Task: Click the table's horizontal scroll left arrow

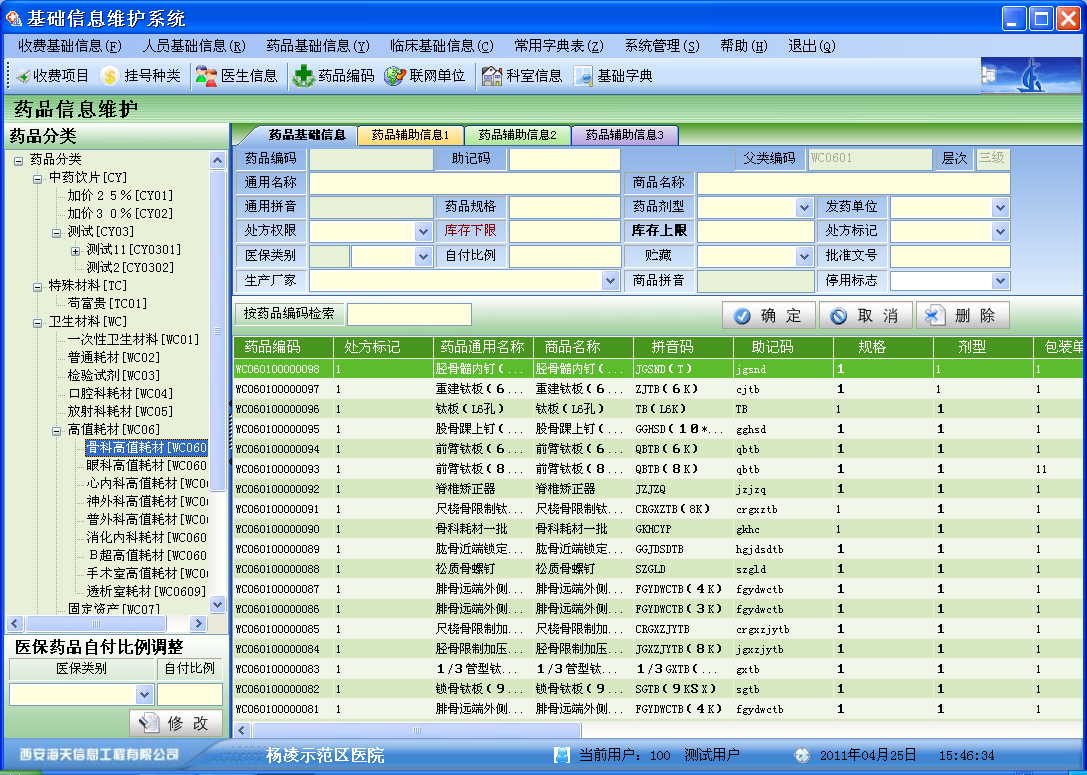Action: (x=242, y=730)
